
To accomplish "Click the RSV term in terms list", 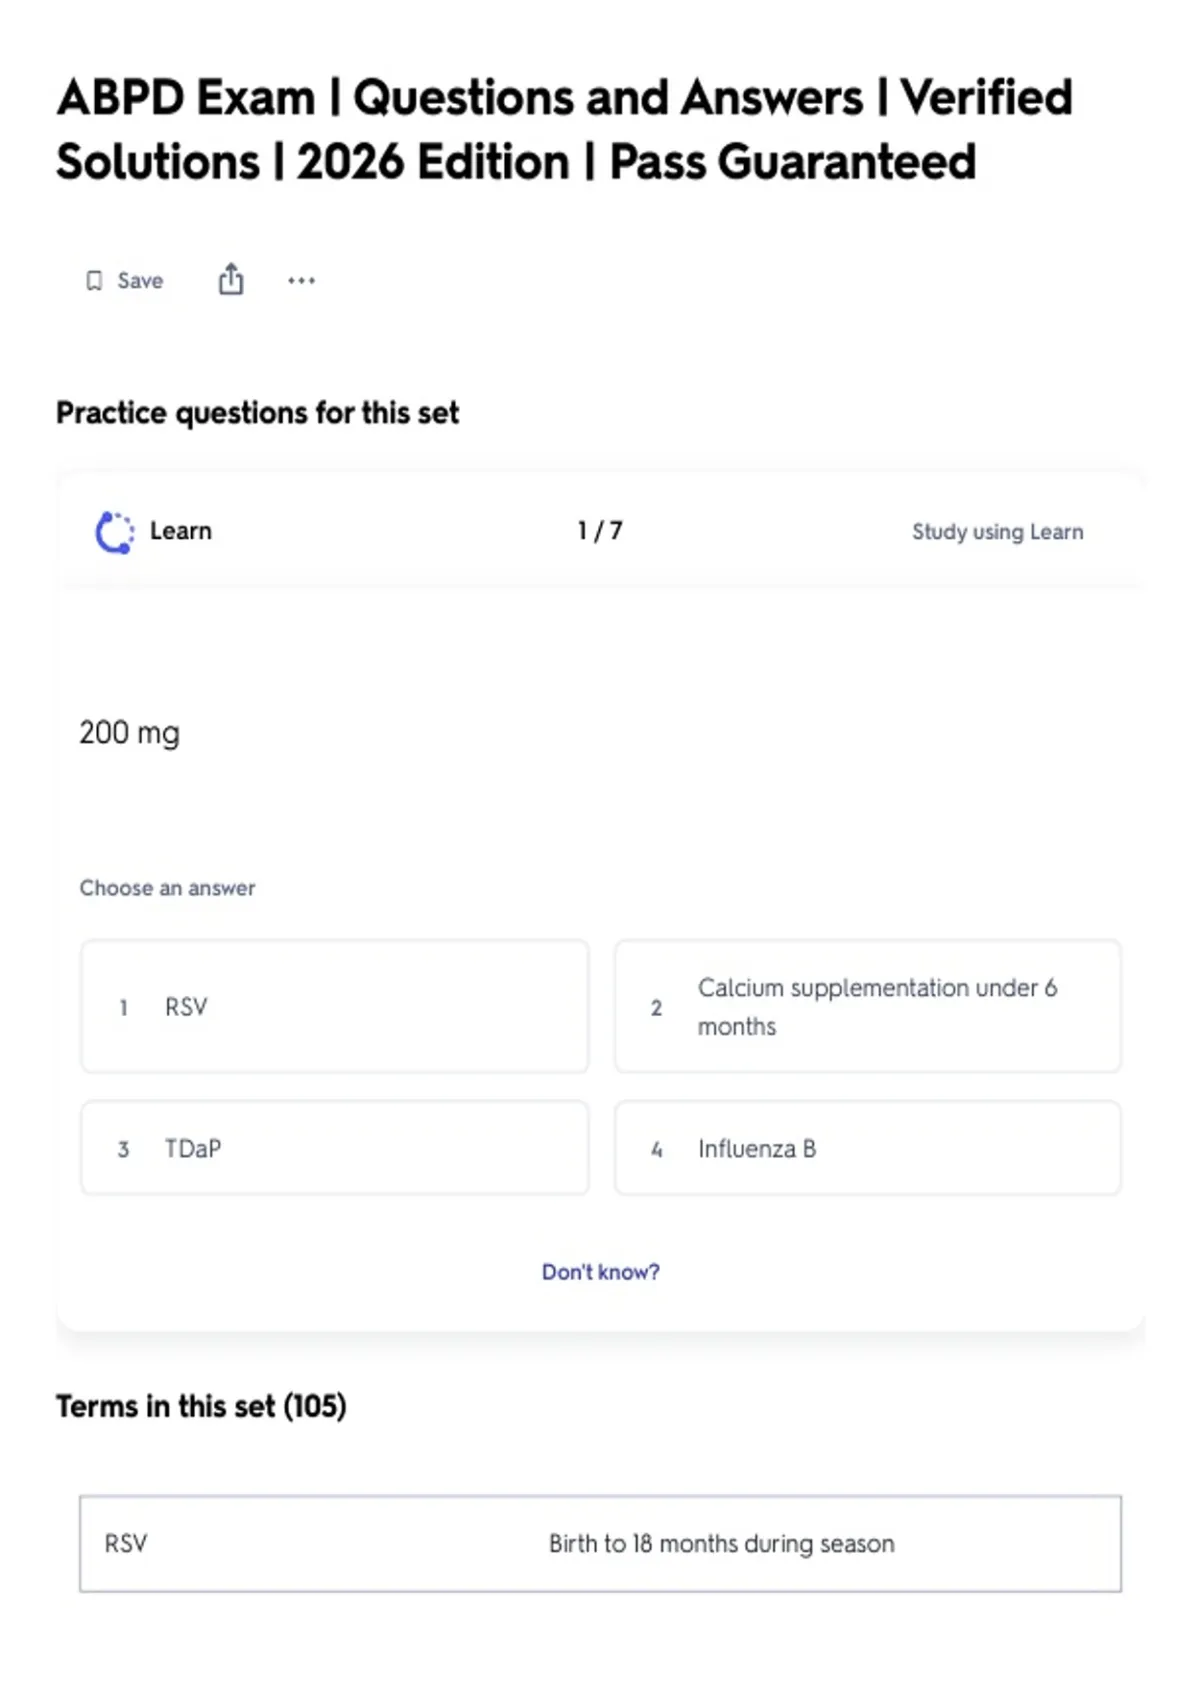I will [x=126, y=1543].
